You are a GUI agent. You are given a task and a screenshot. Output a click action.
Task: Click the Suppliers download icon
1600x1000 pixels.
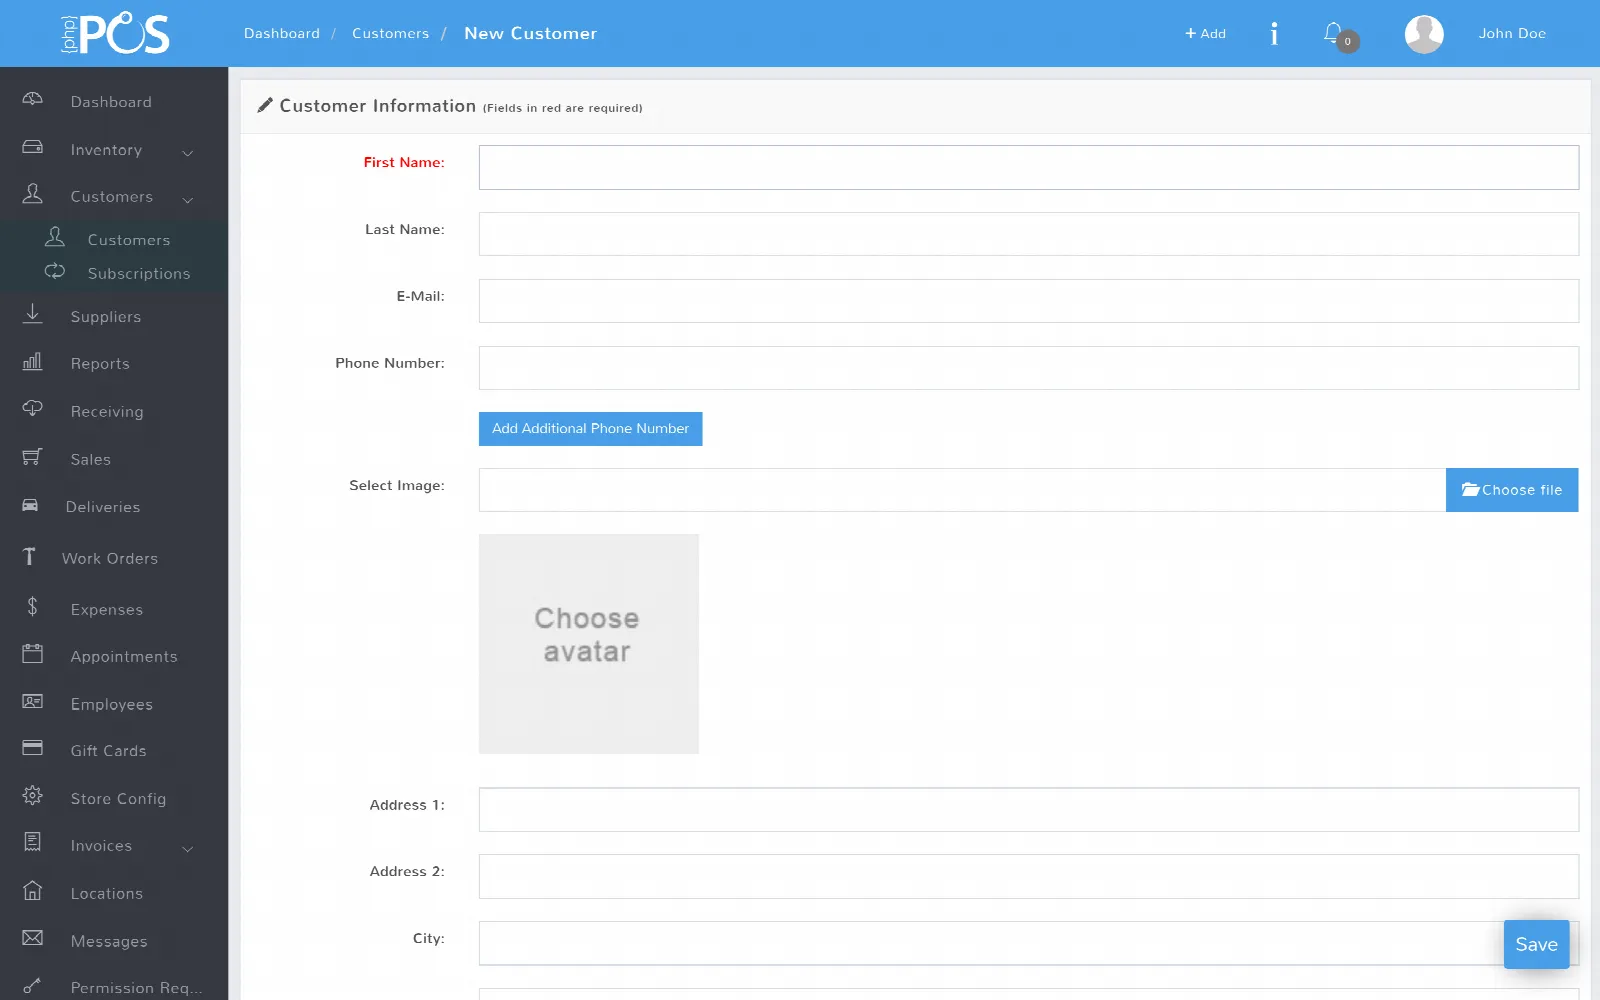[x=32, y=314]
